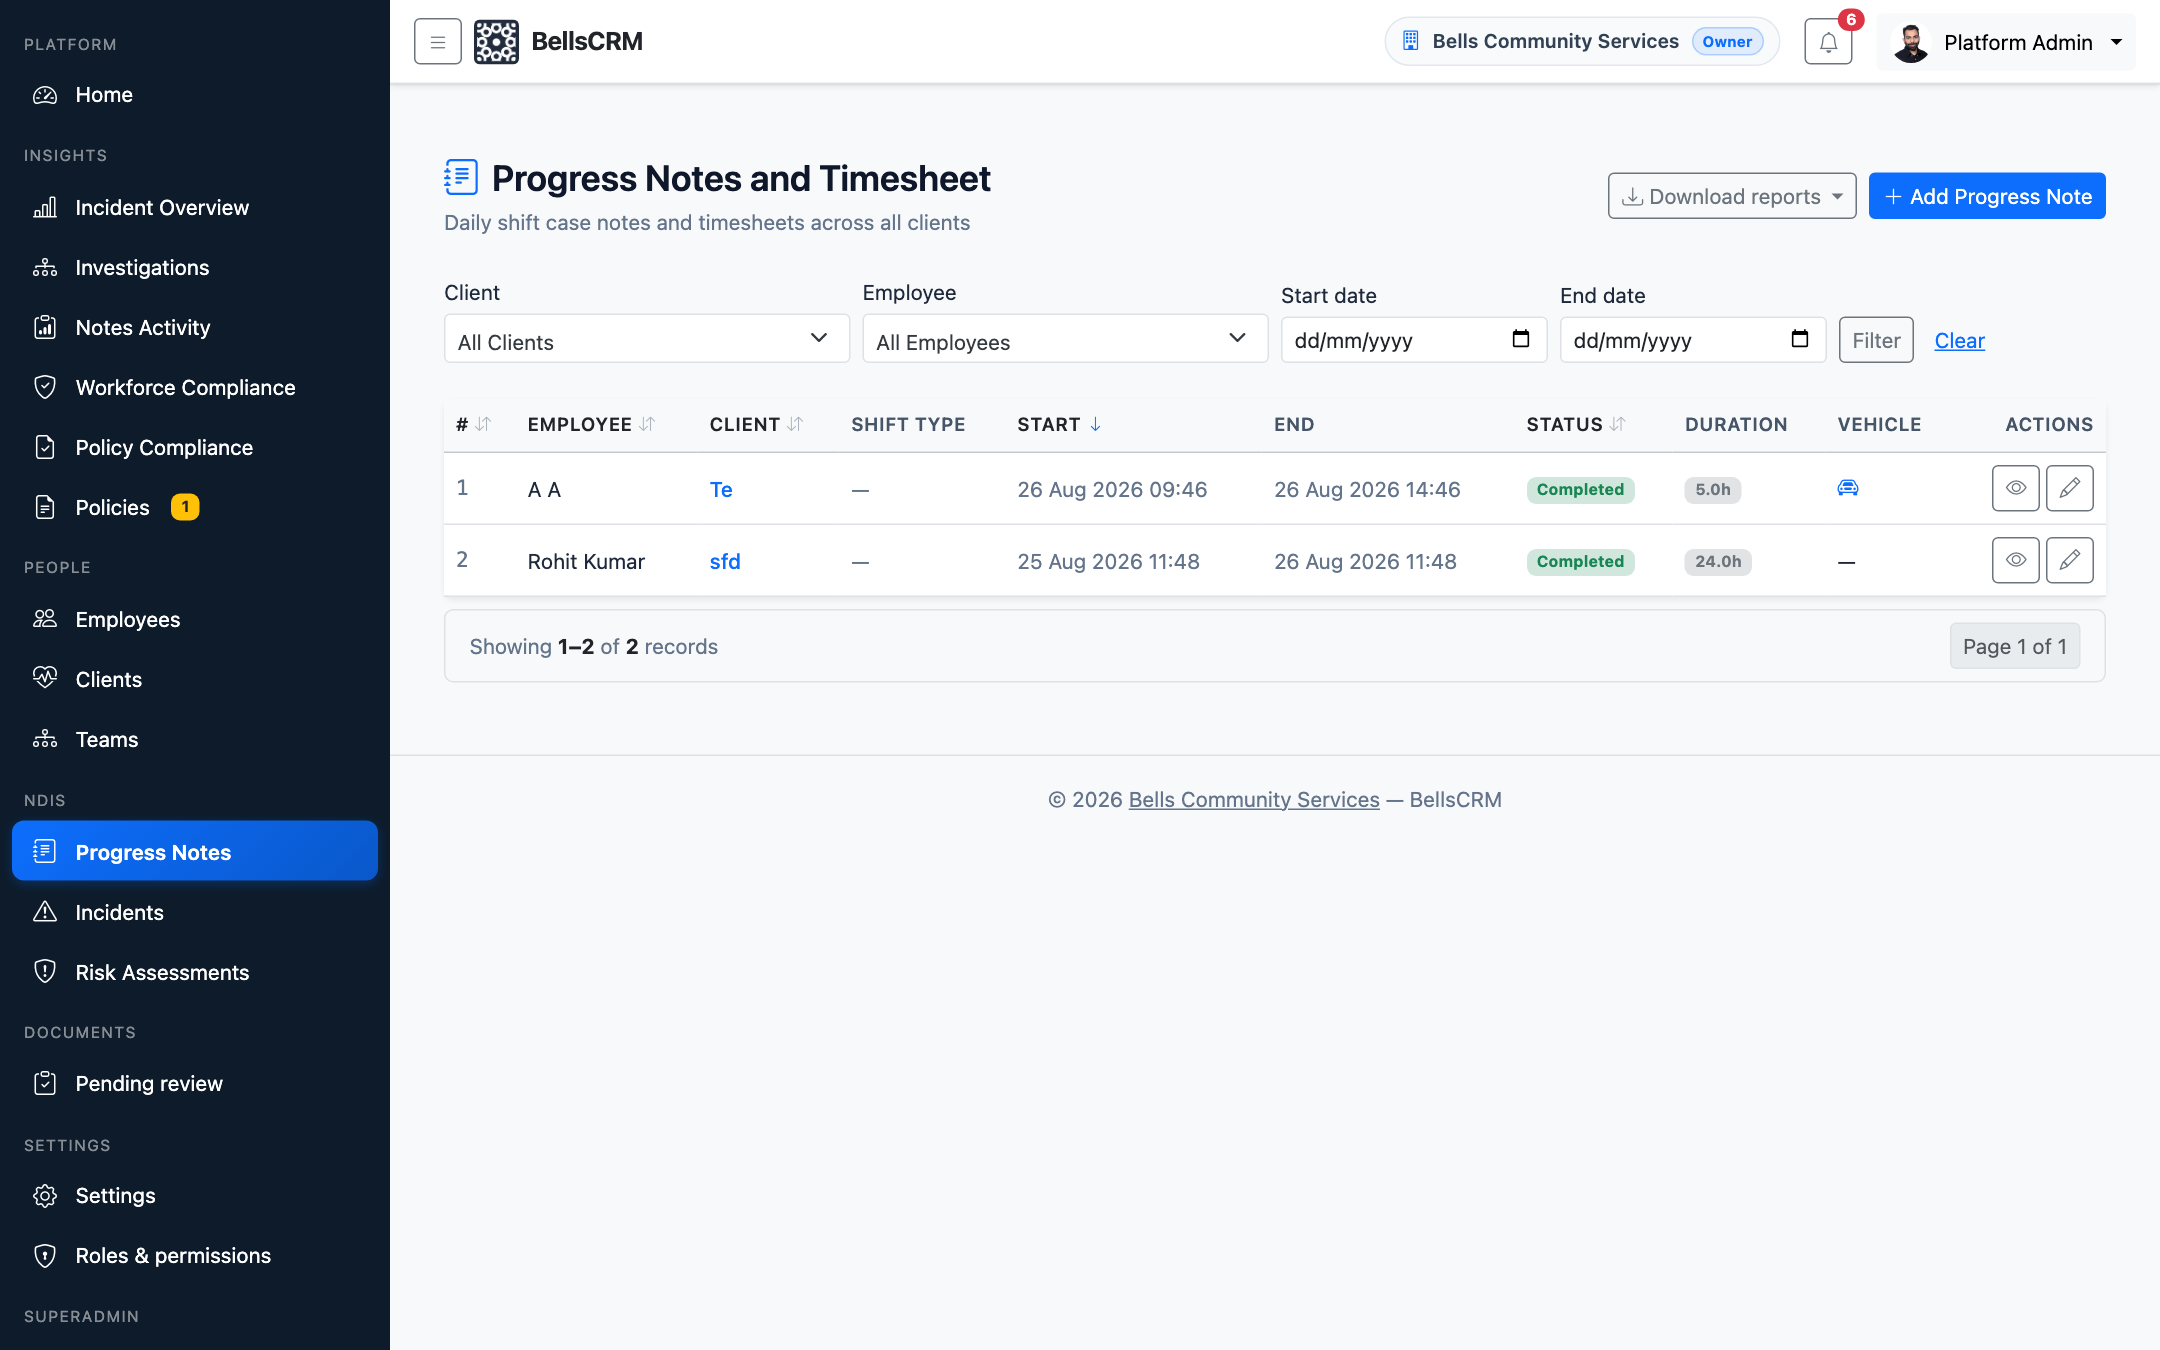
Task: Open client Te link
Action: pyautogui.click(x=720, y=489)
